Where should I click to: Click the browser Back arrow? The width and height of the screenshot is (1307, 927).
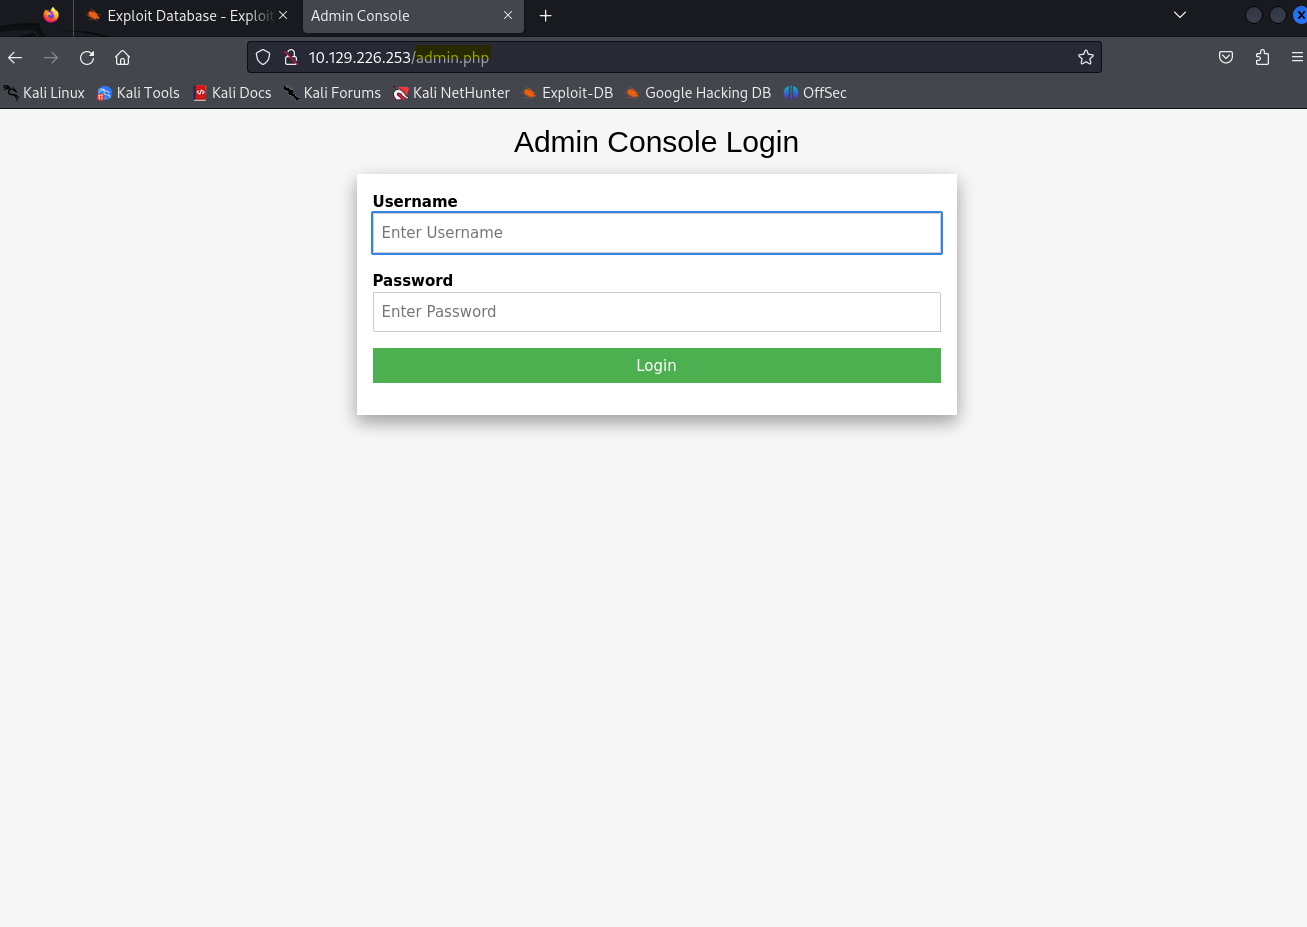pyautogui.click(x=15, y=57)
